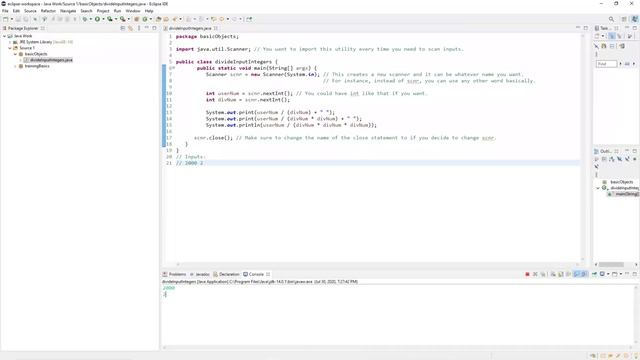Click the scnr.close() code line
This screenshot has height=360, width=640.
[344, 138]
